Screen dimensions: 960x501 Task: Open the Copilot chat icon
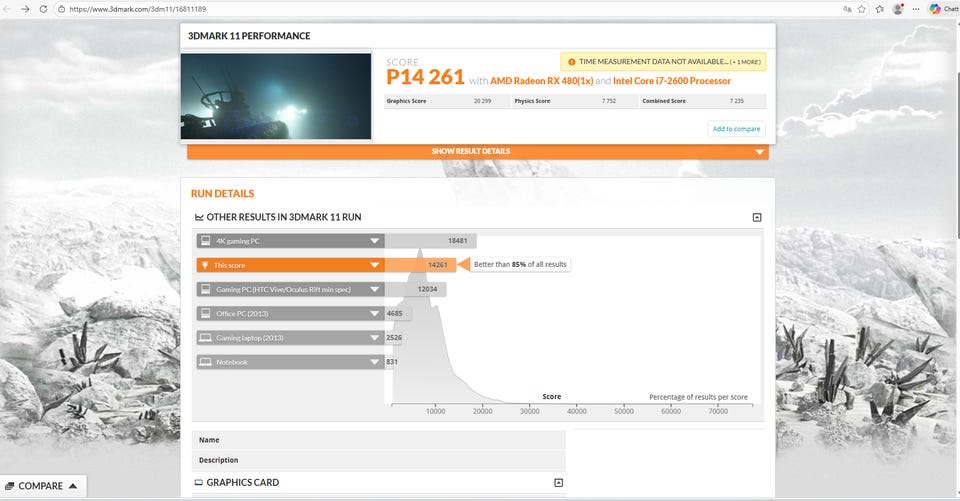pyautogui.click(x=935, y=9)
